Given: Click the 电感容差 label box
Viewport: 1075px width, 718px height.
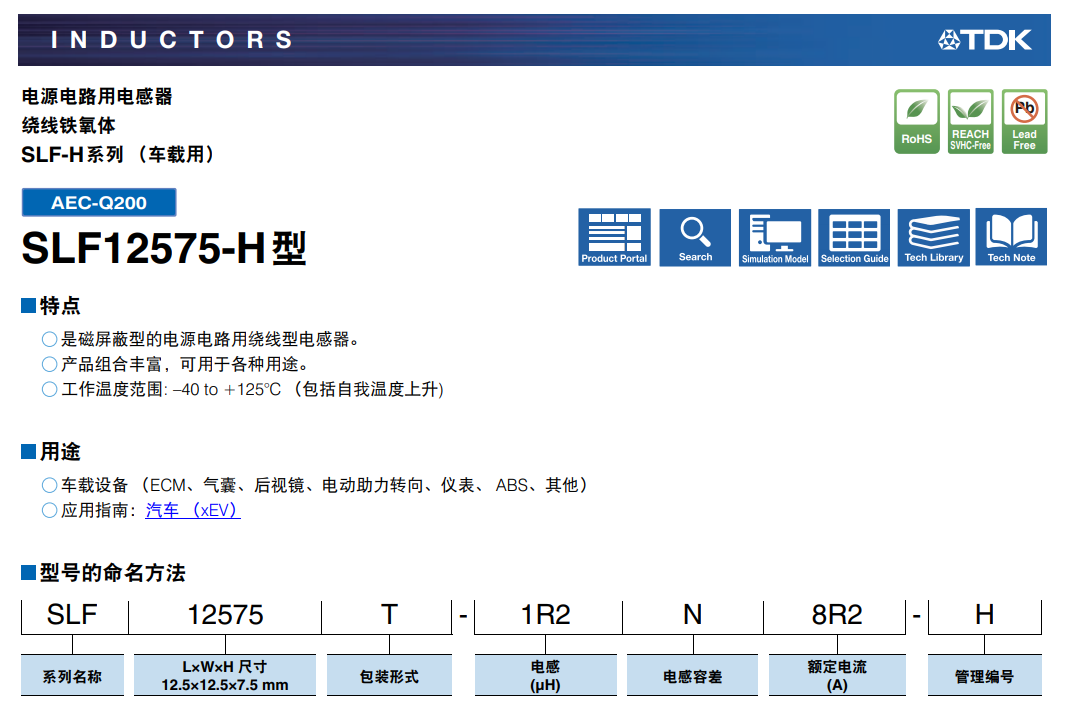Looking at the screenshot, I should 692,675.
